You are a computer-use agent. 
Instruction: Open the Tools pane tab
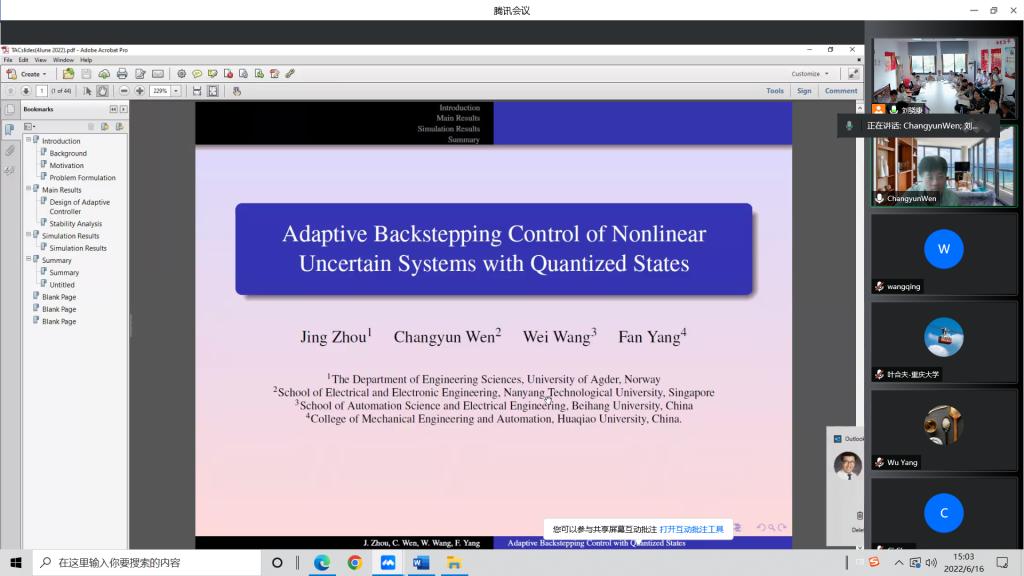[774, 91]
